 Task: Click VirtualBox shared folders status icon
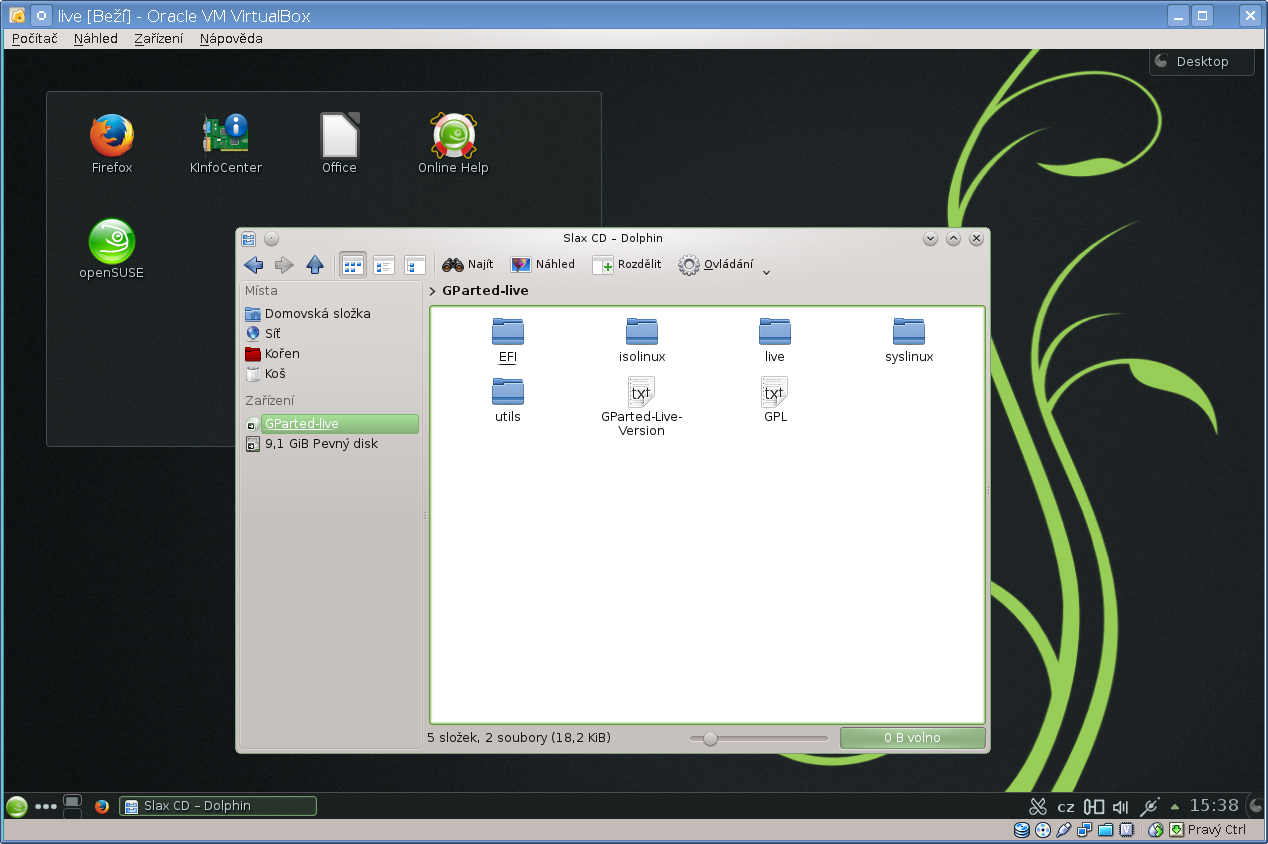[1105, 830]
